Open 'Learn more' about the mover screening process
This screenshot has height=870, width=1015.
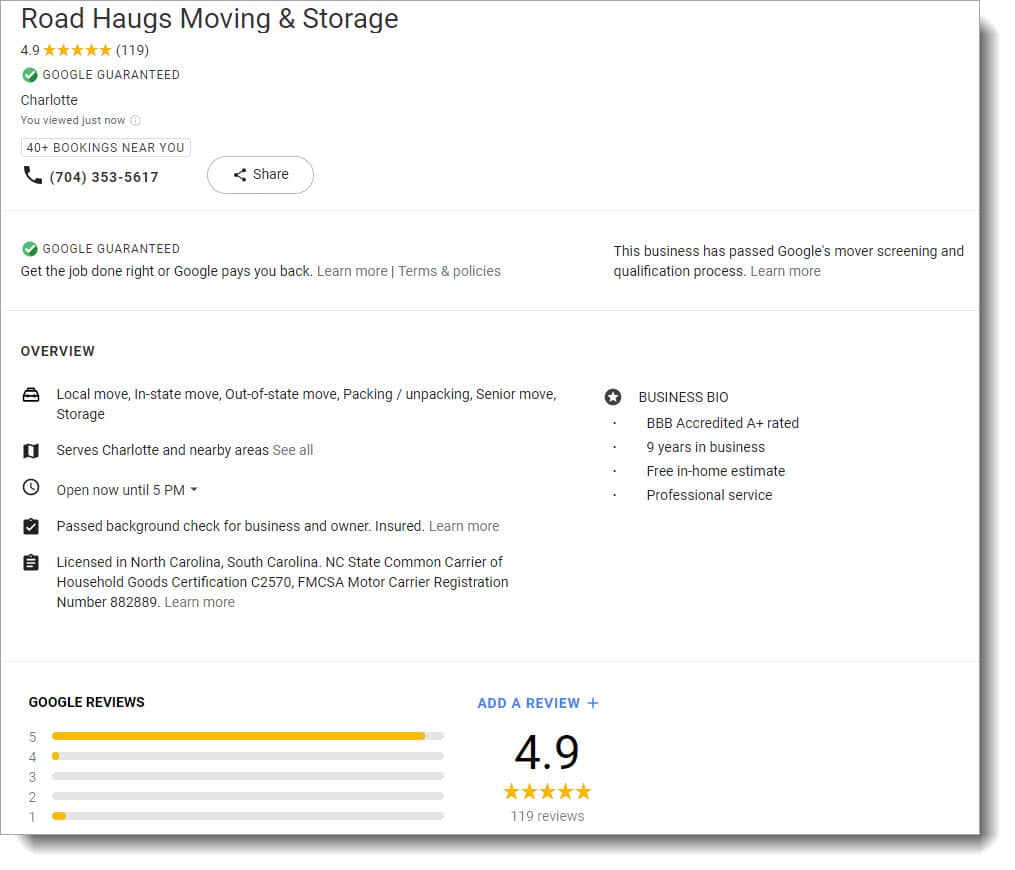pyautogui.click(x=785, y=271)
